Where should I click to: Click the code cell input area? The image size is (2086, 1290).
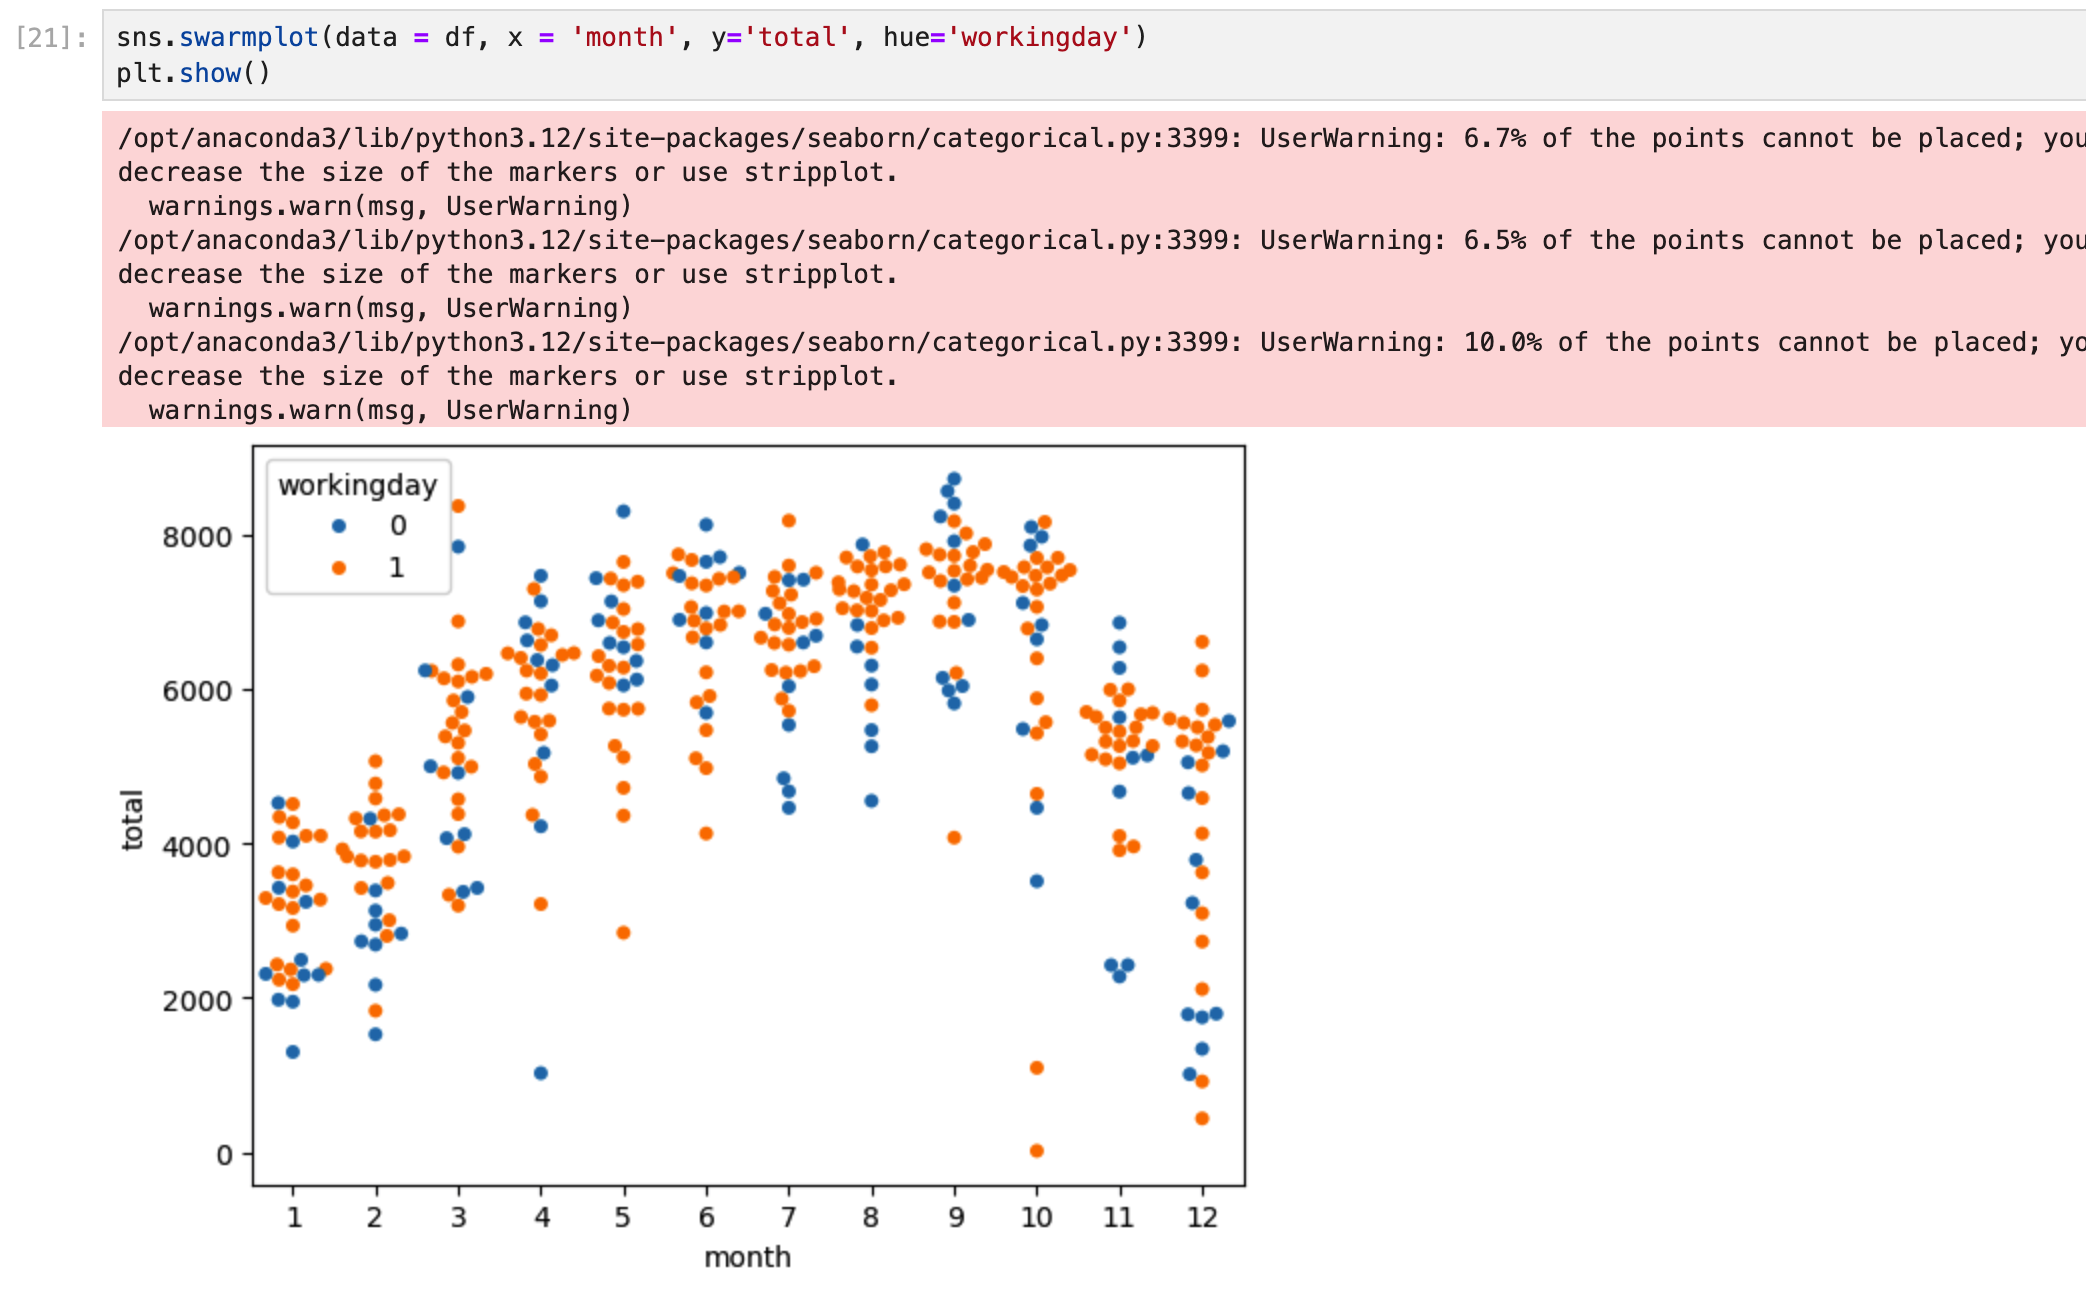click(x=1094, y=55)
